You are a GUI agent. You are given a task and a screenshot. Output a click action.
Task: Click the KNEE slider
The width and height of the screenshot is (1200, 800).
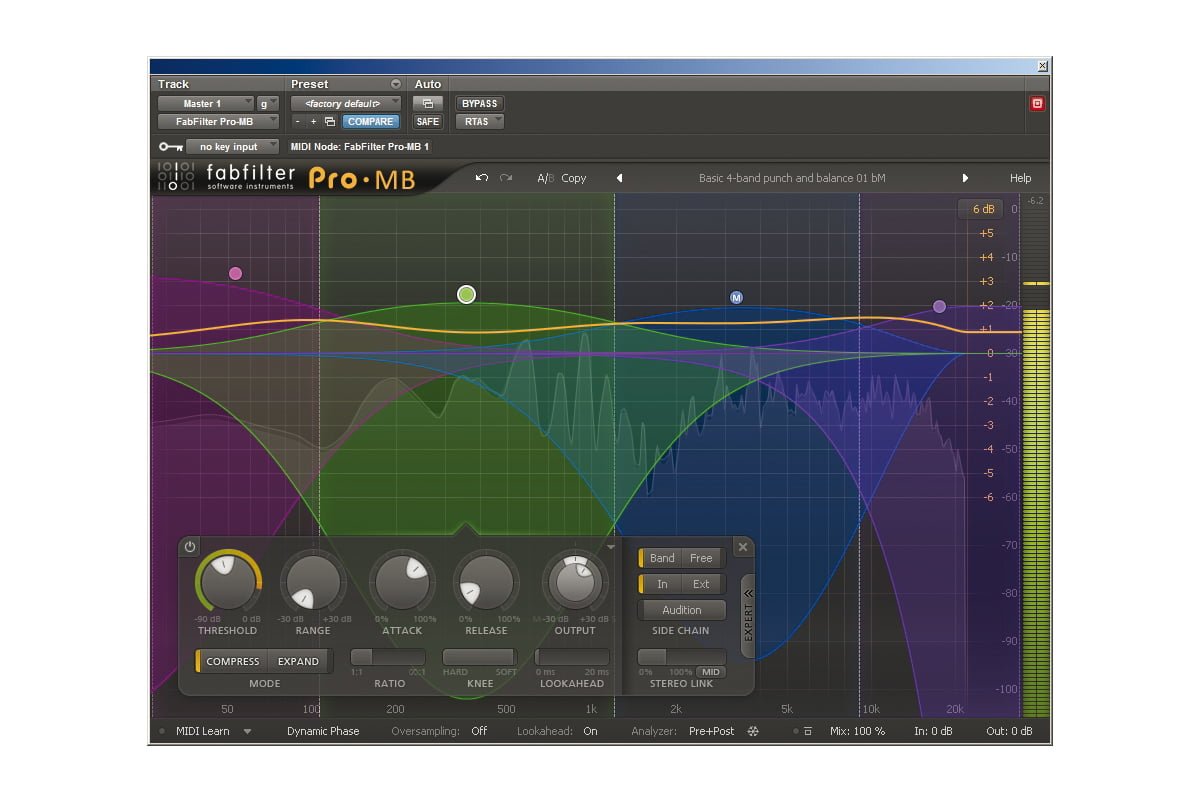click(x=480, y=657)
